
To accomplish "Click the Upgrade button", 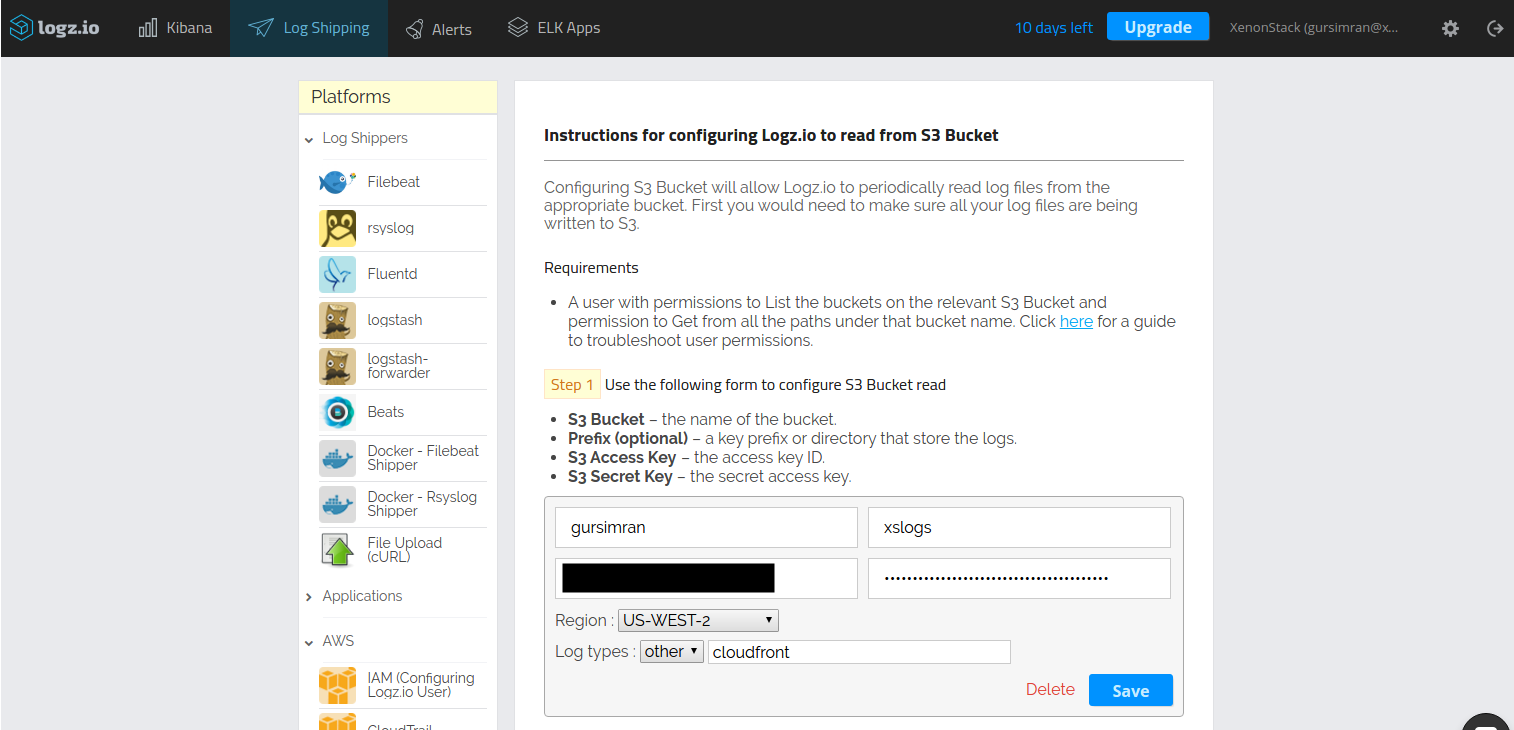I will [x=1158, y=27].
